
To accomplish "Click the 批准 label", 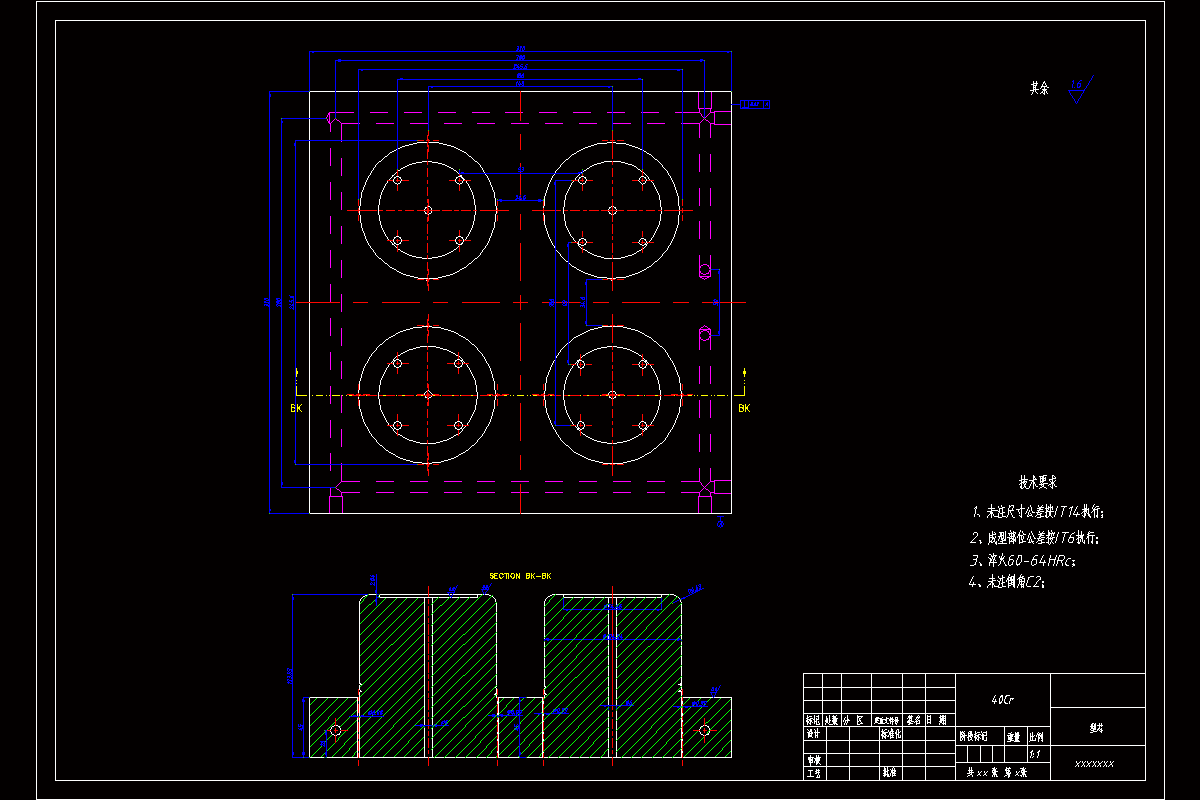I will click(888, 773).
